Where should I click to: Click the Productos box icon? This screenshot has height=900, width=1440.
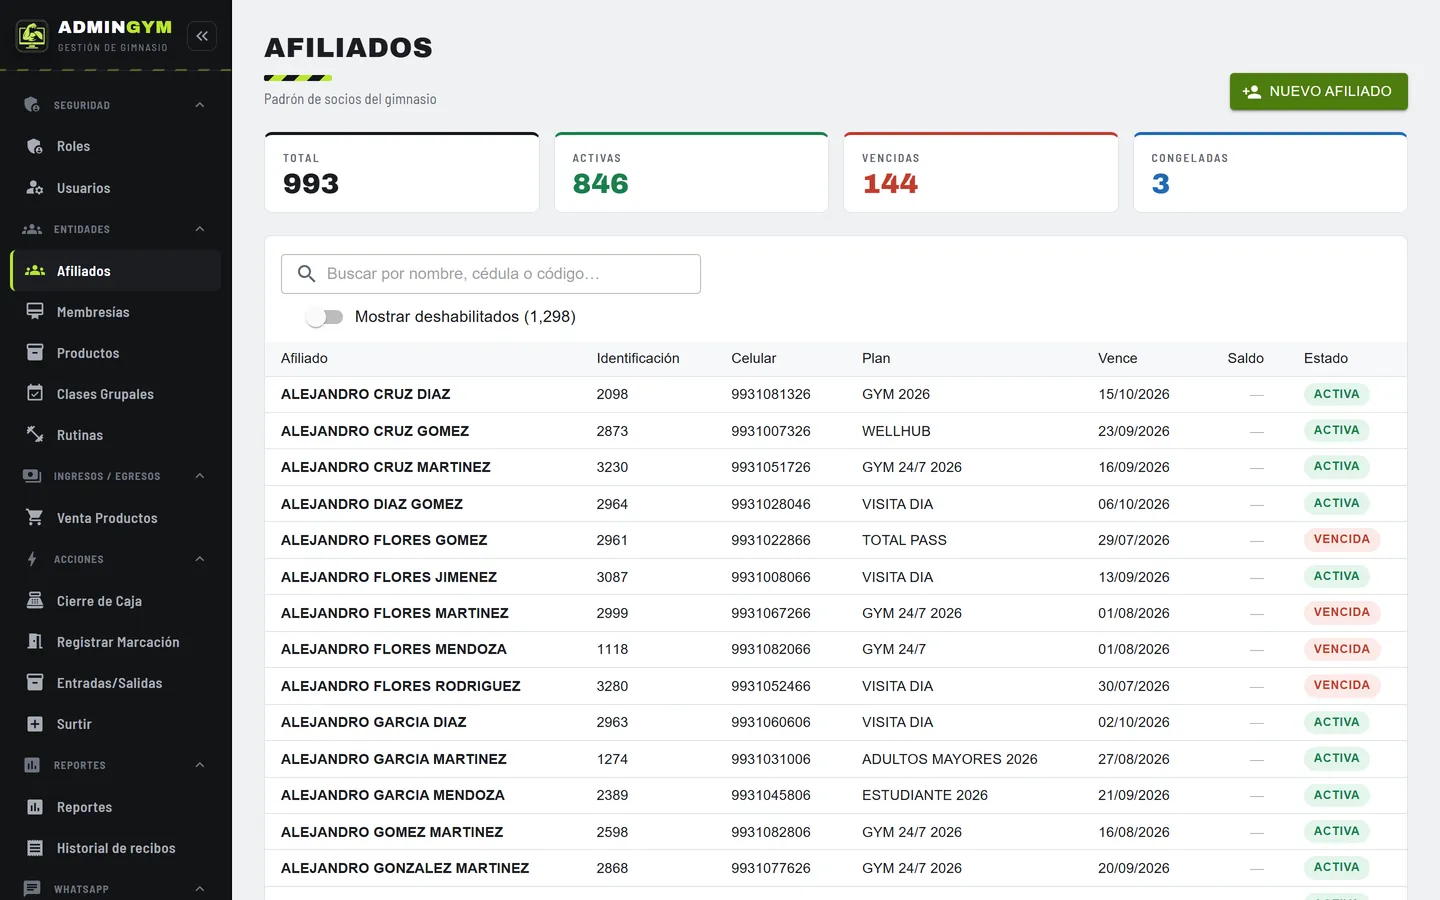(x=35, y=353)
